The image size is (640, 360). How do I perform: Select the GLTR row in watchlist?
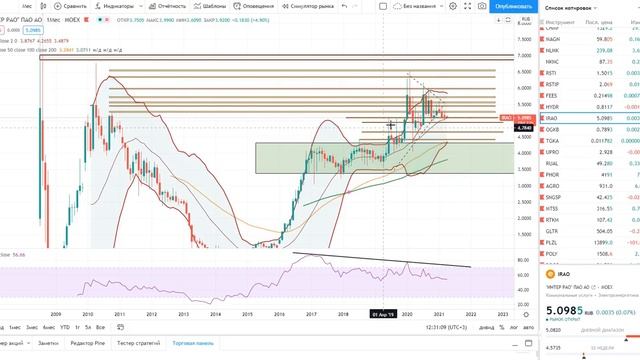(590, 231)
